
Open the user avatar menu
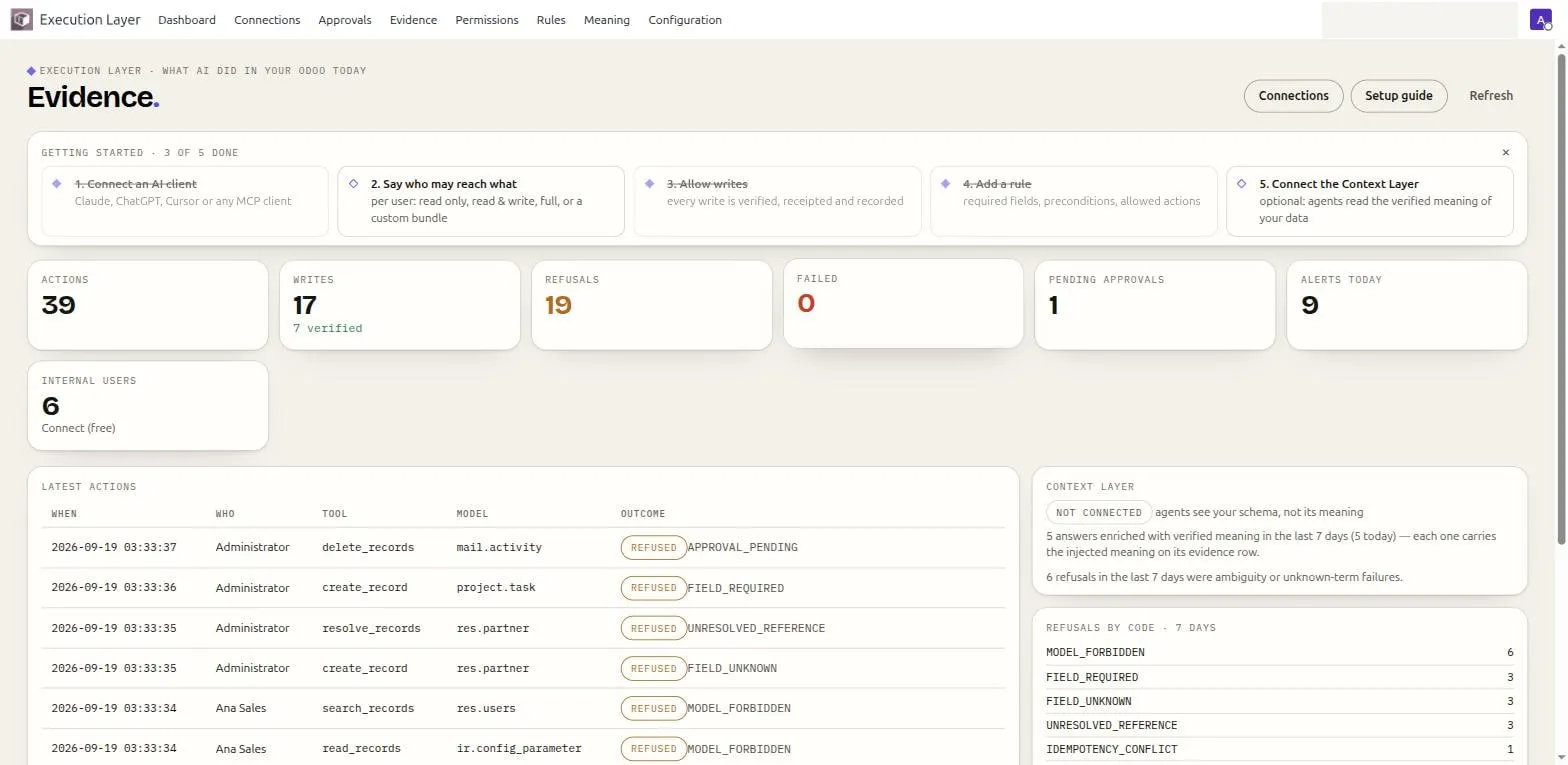[1541, 19]
